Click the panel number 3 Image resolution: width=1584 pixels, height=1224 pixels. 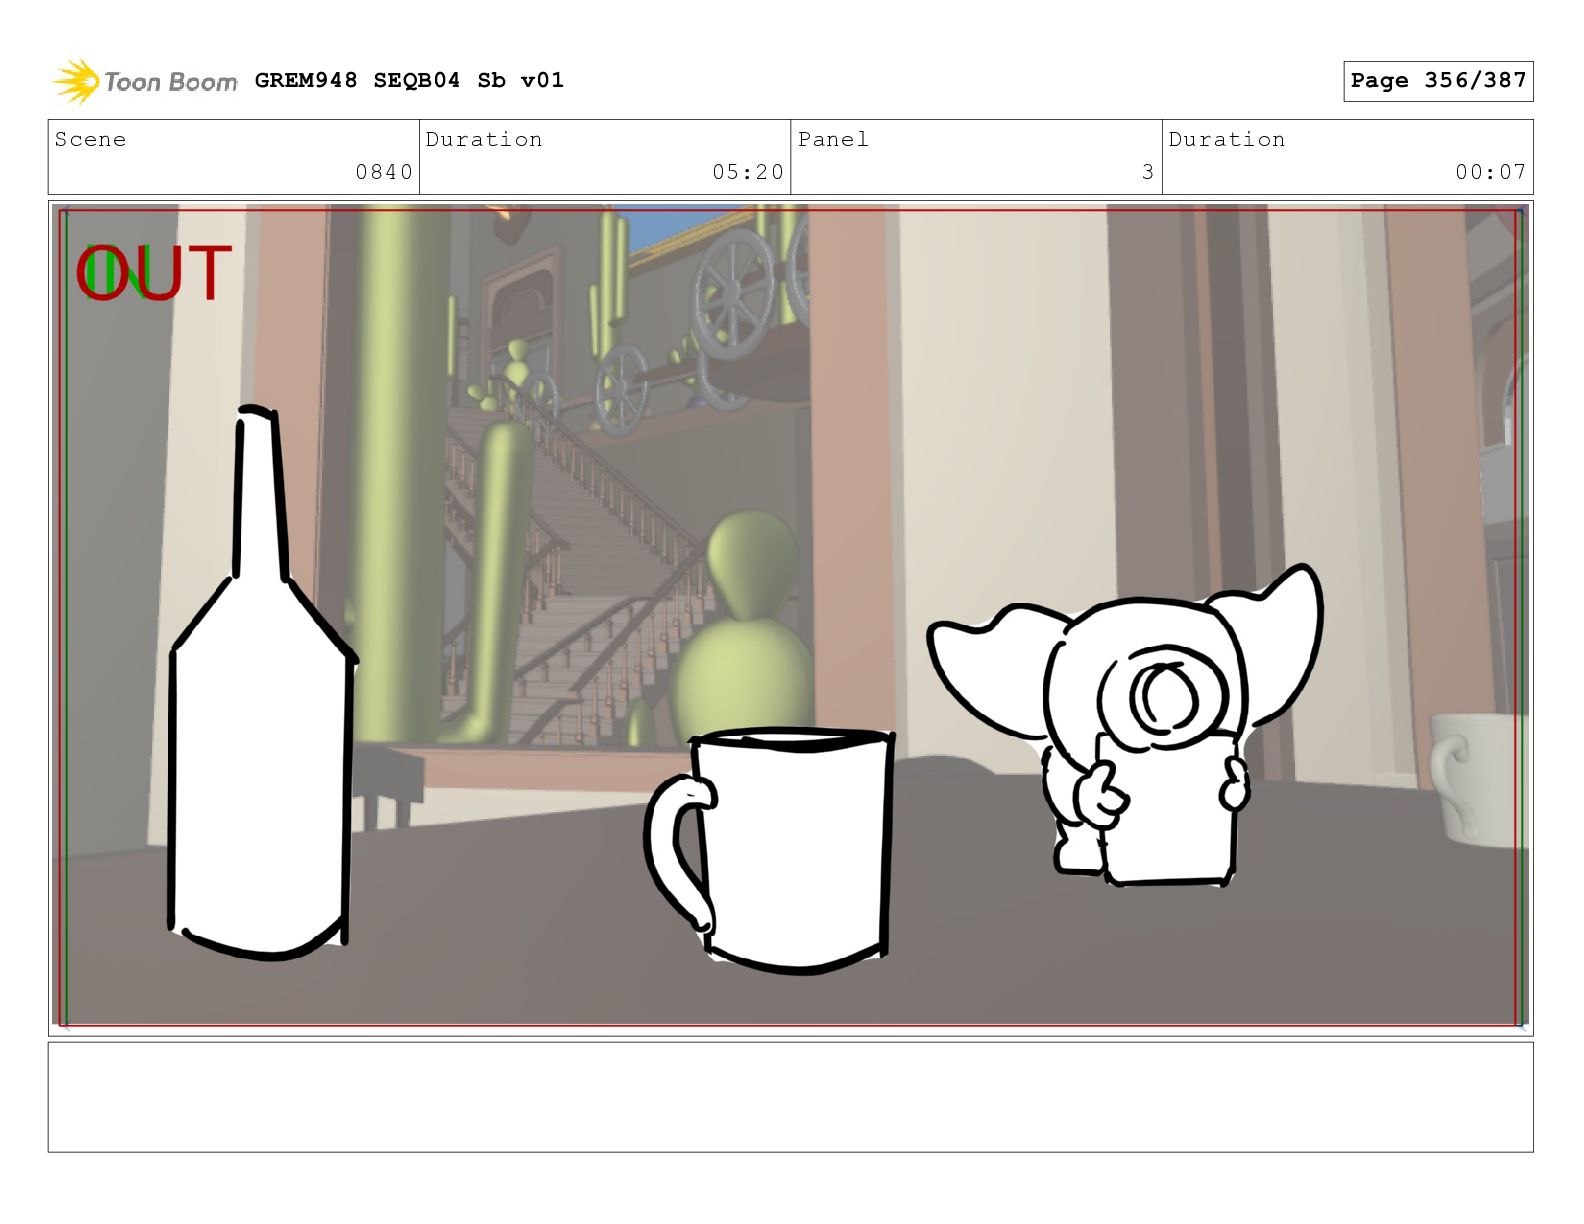coord(1148,172)
